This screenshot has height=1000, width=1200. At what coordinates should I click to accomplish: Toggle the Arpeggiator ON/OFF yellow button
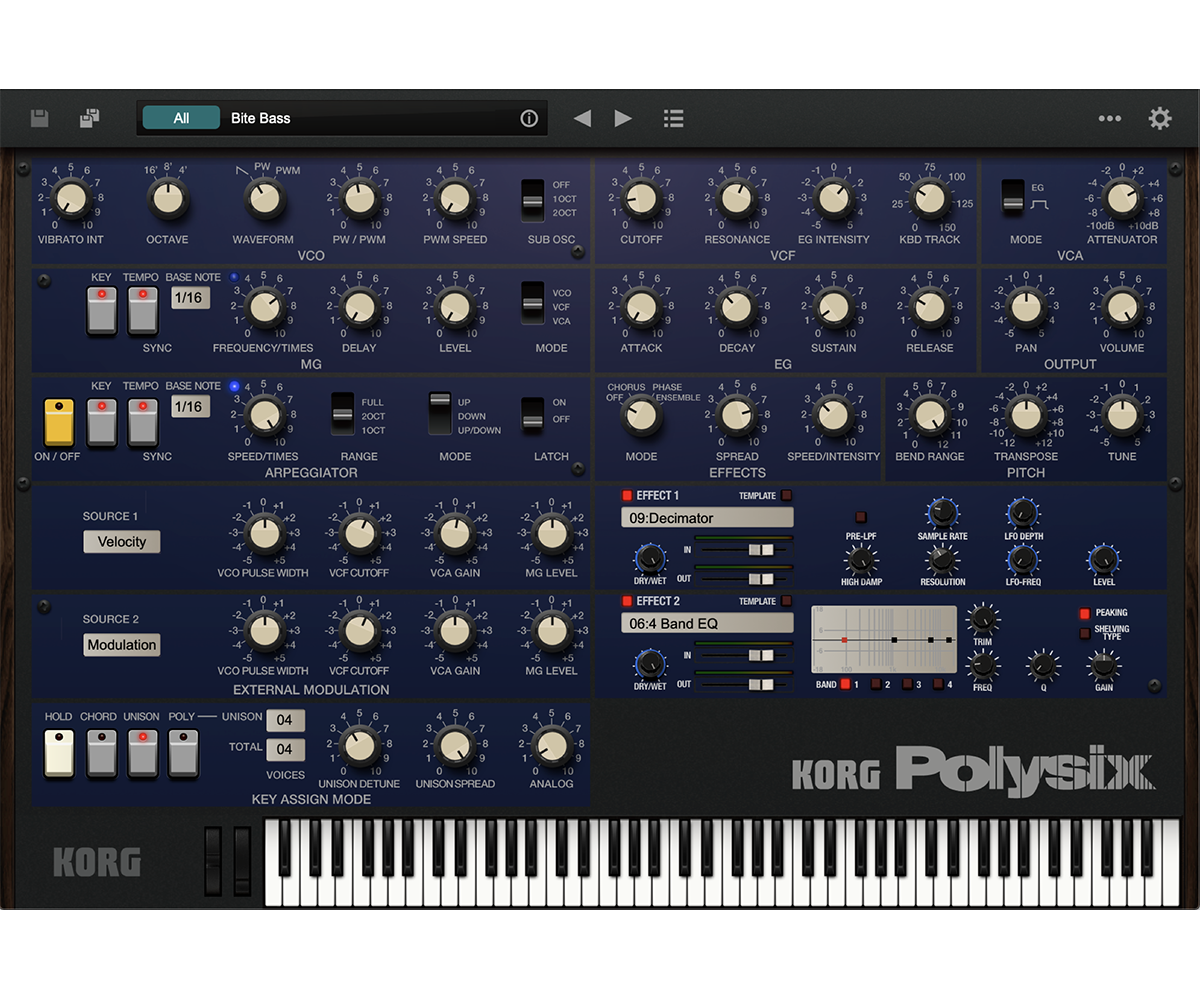[59, 421]
